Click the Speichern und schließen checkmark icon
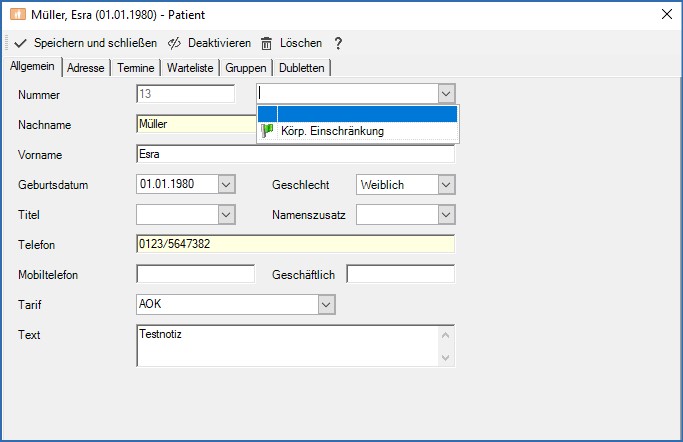 coord(20,44)
